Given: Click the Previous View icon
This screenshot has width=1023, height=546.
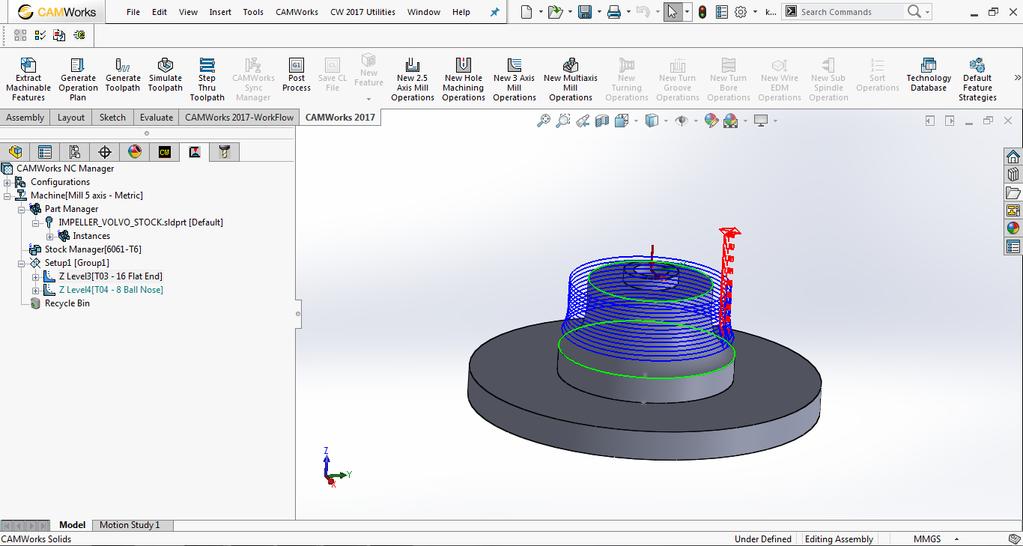Looking at the screenshot, I should [583, 121].
